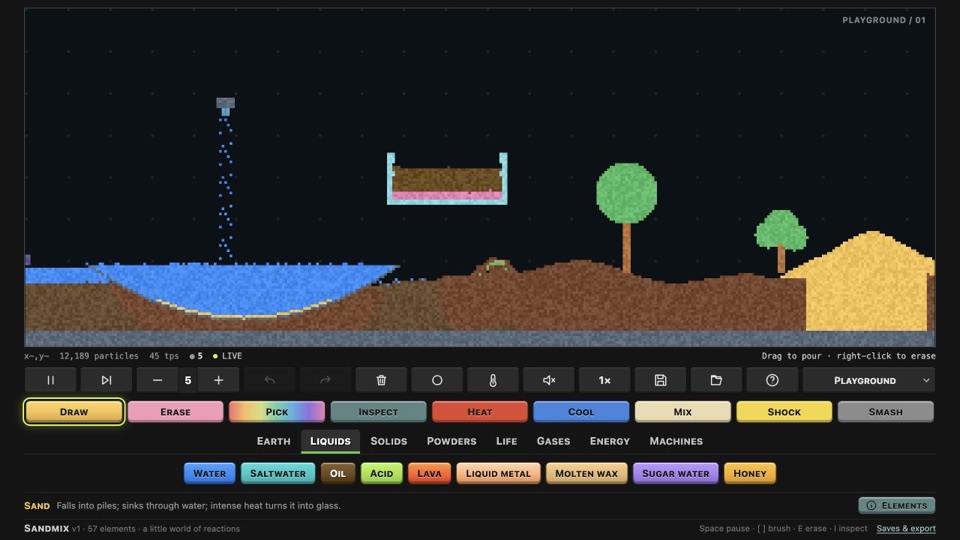This screenshot has width=960, height=540.
Task: Select the Mix tool
Action: (683, 411)
